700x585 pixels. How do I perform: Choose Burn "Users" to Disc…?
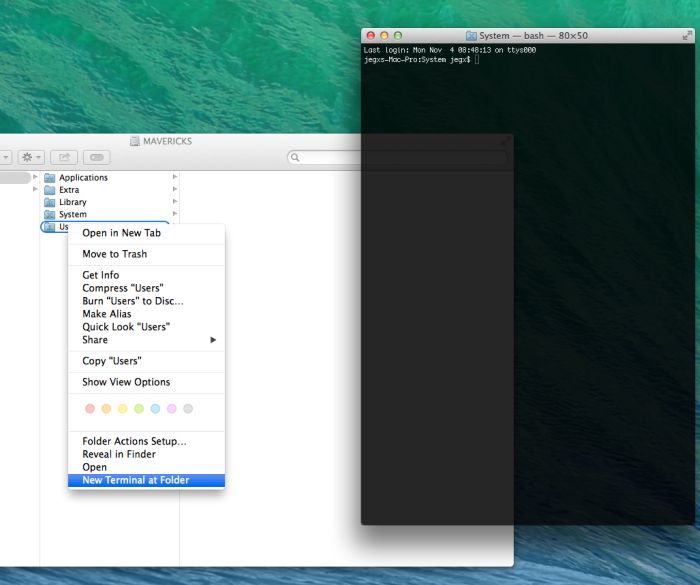coord(146,301)
